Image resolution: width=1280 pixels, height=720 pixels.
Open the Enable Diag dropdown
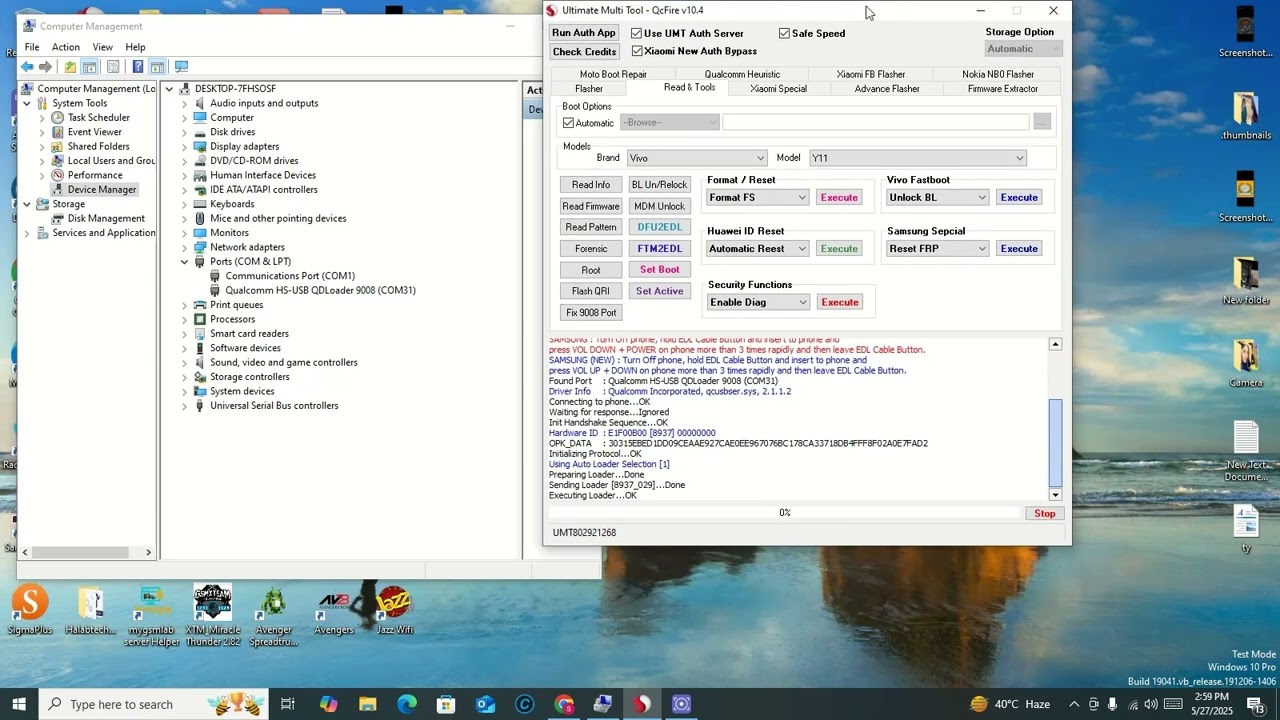(x=758, y=302)
